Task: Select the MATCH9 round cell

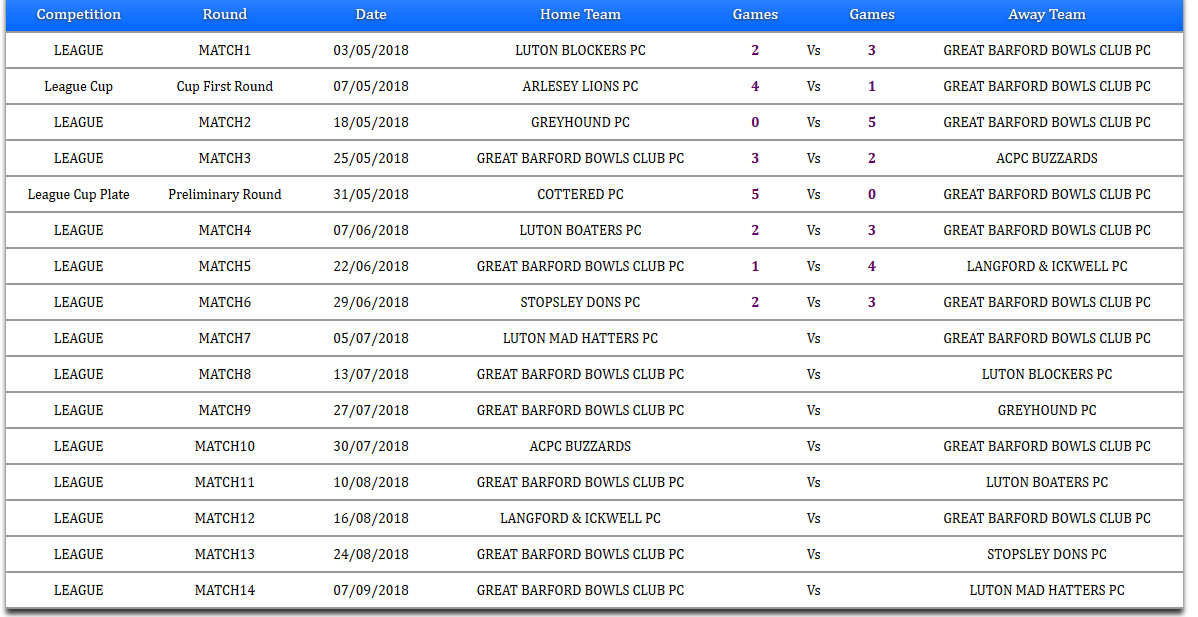Action: tap(225, 410)
